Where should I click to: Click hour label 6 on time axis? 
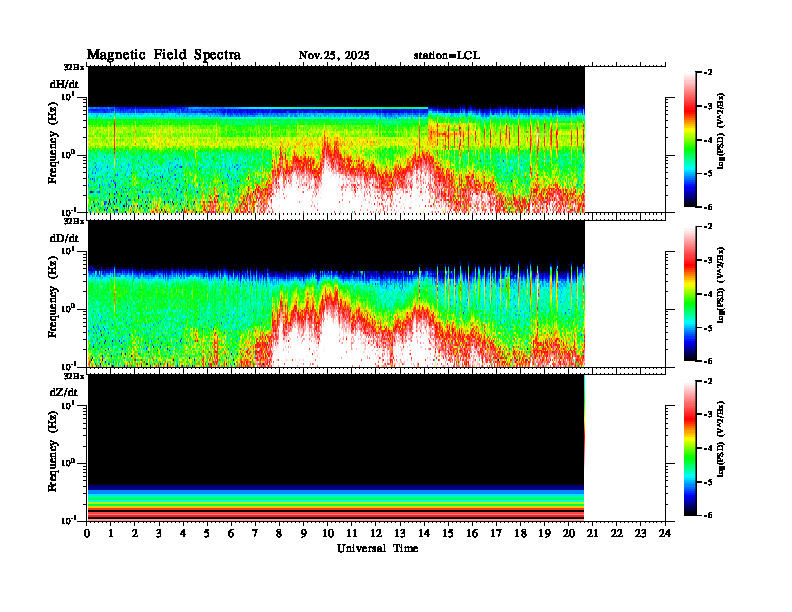[231, 533]
